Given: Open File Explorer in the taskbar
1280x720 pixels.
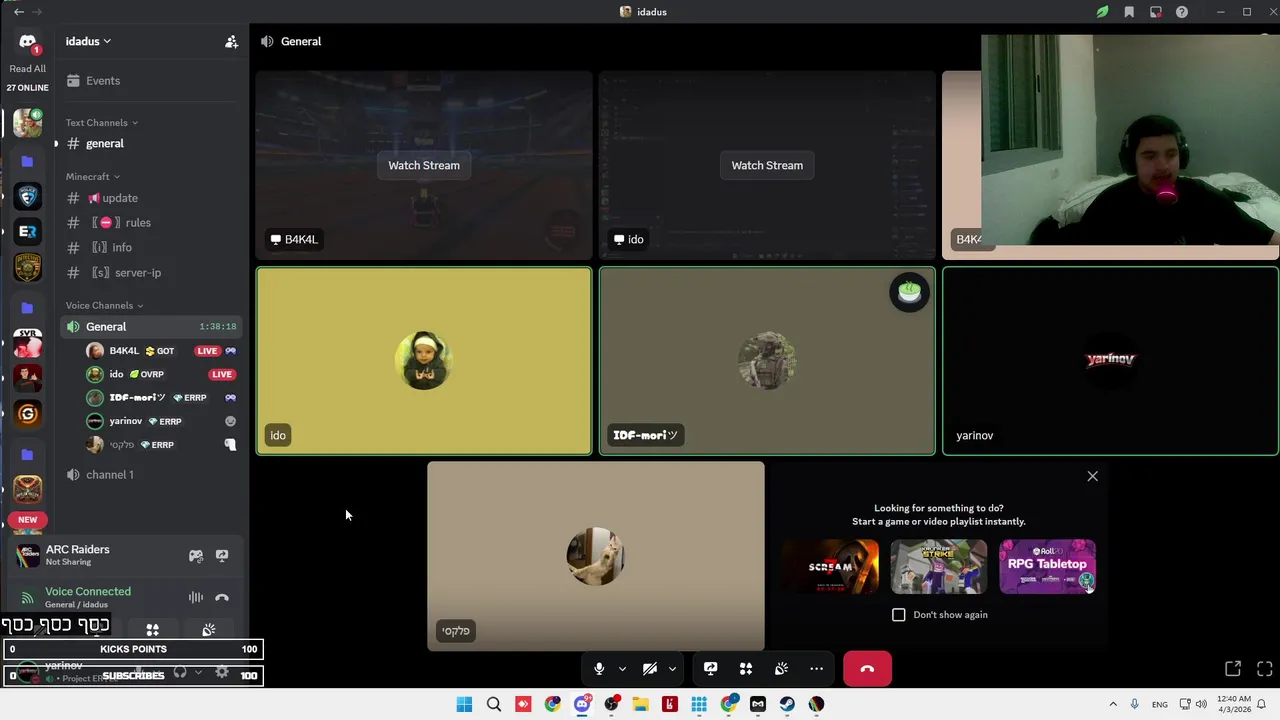Looking at the screenshot, I should (640, 704).
